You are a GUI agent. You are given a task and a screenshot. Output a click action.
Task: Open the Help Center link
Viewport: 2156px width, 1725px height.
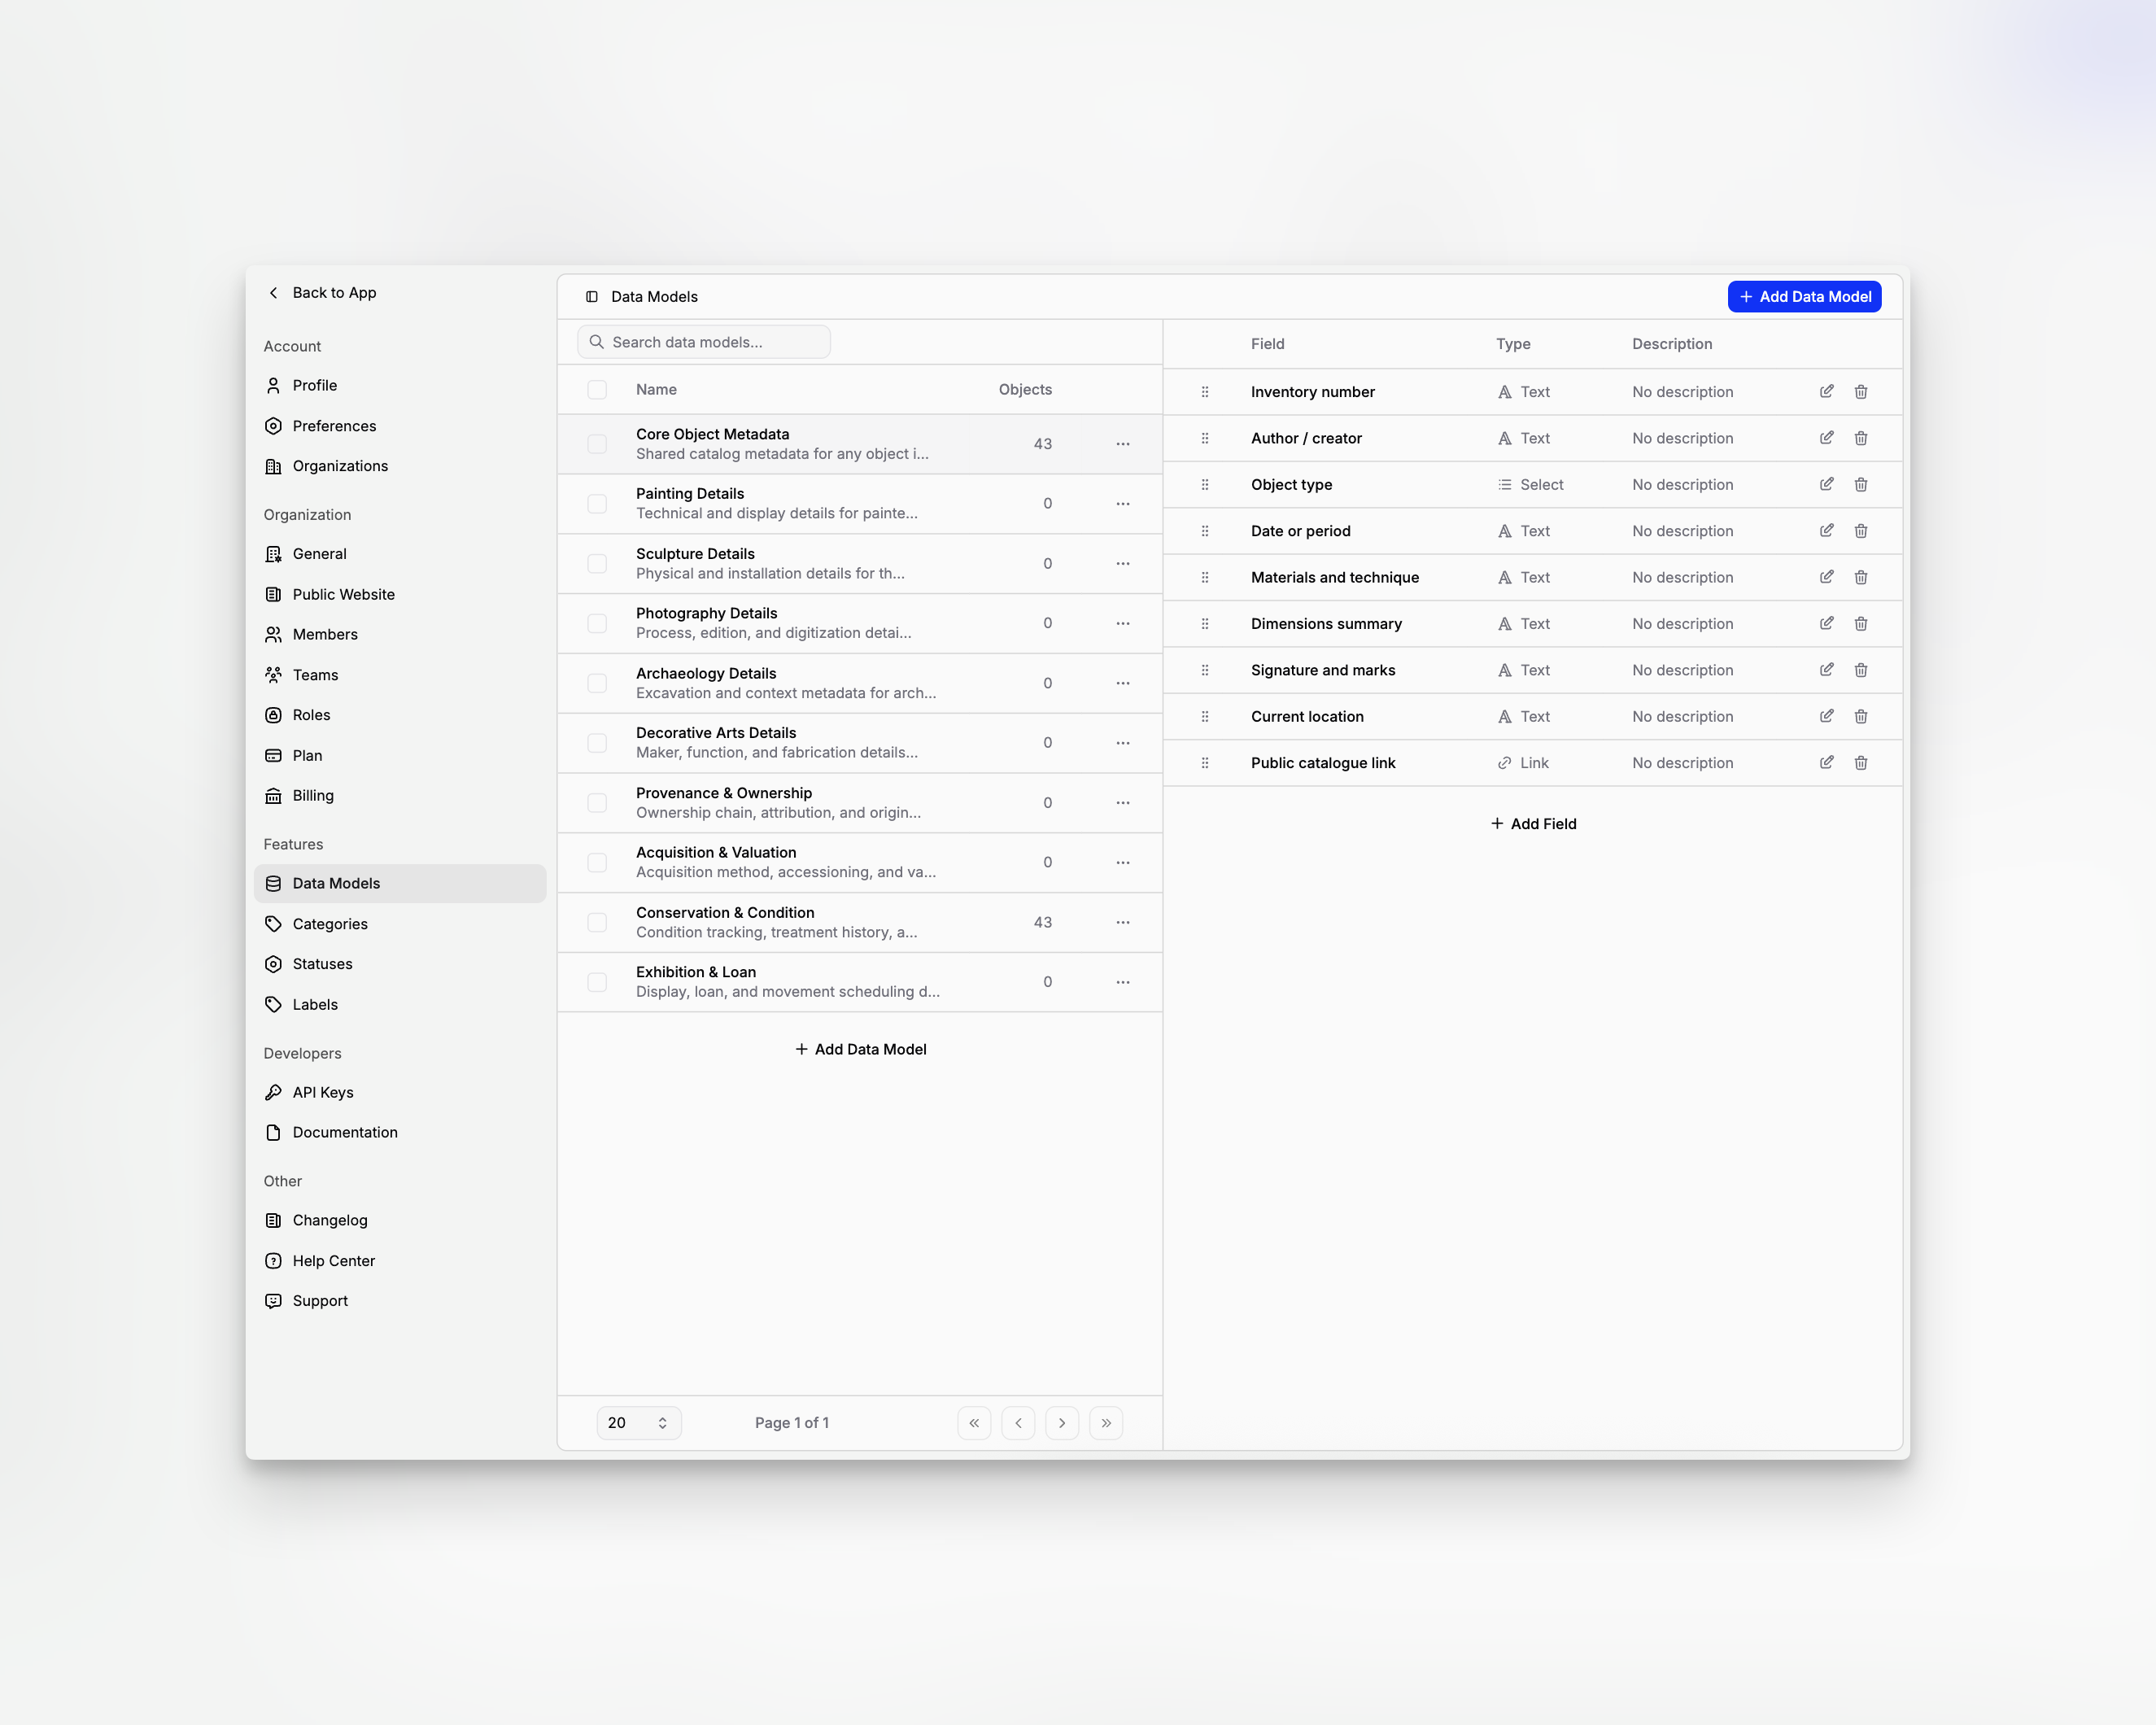400,1261
